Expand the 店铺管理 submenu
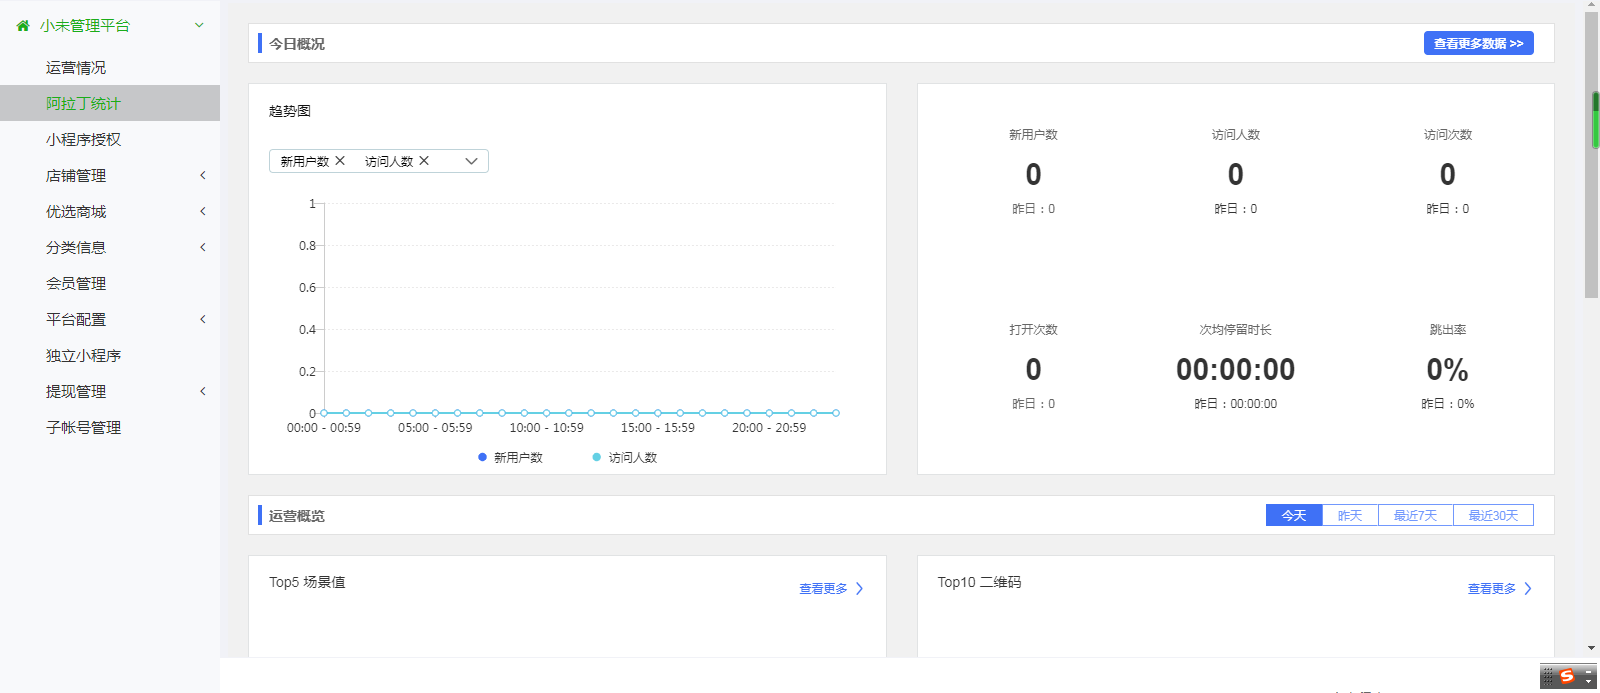This screenshot has width=1600, height=693. point(203,176)
